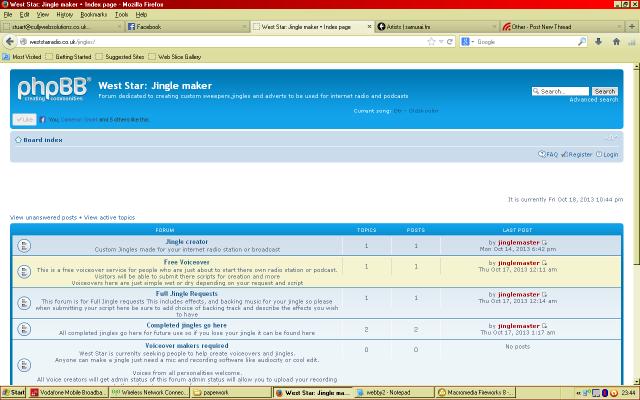Open the Google search engine dropdown
The width and height of the screenshot is (640, 400).
point(469,42)
